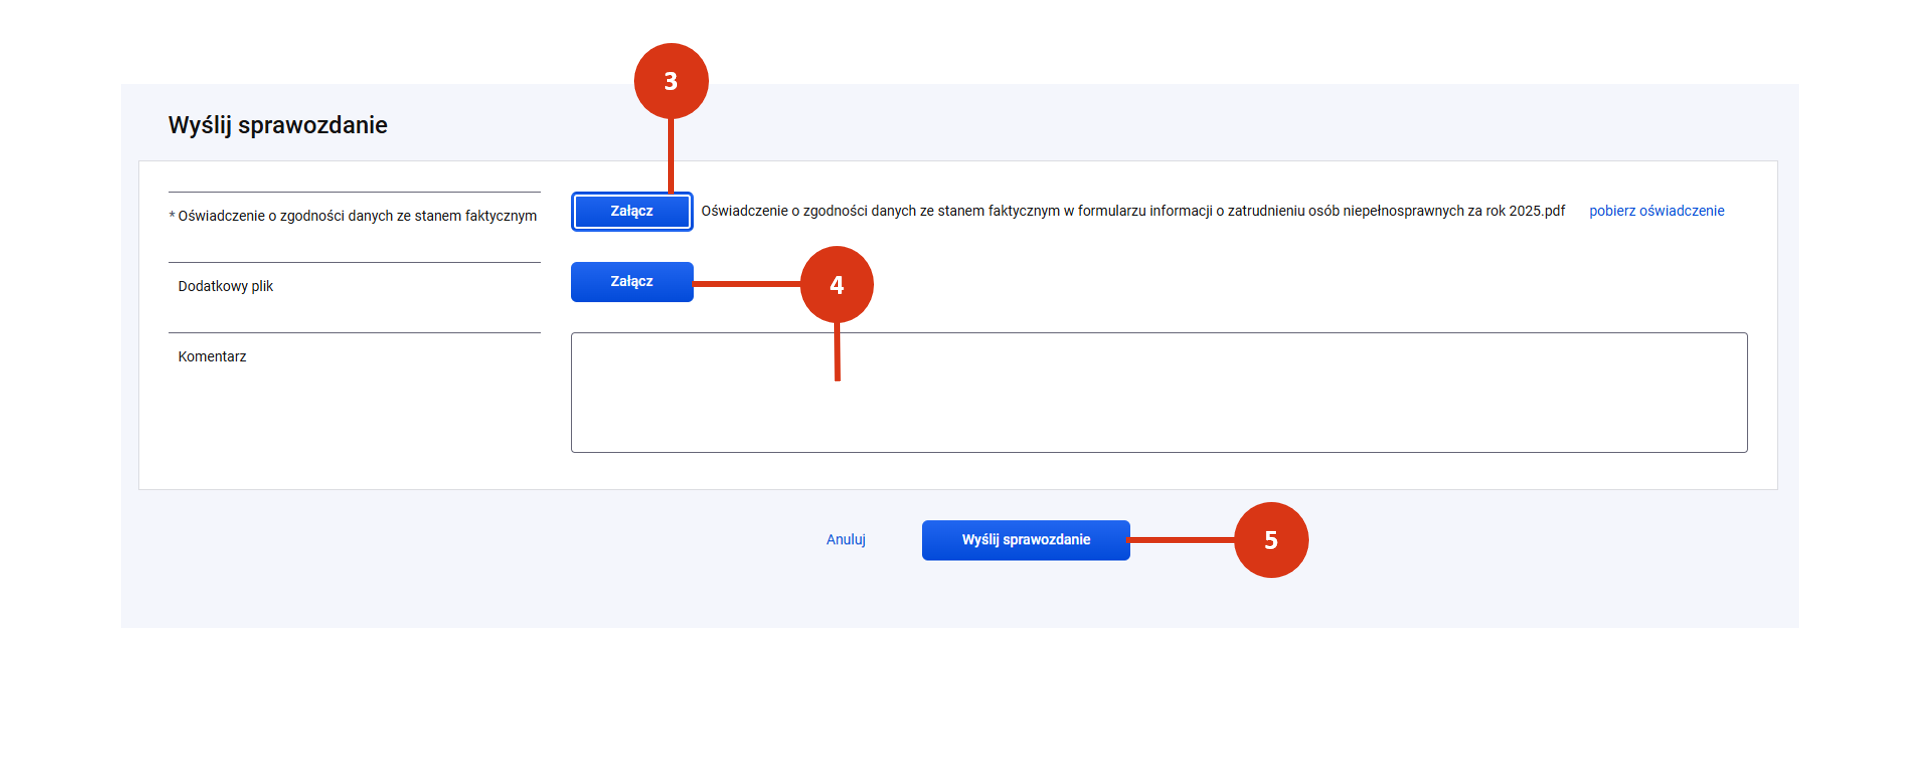
Task: Click Załącz button next to Dodatkowy plik
Action: coord(631,282)
